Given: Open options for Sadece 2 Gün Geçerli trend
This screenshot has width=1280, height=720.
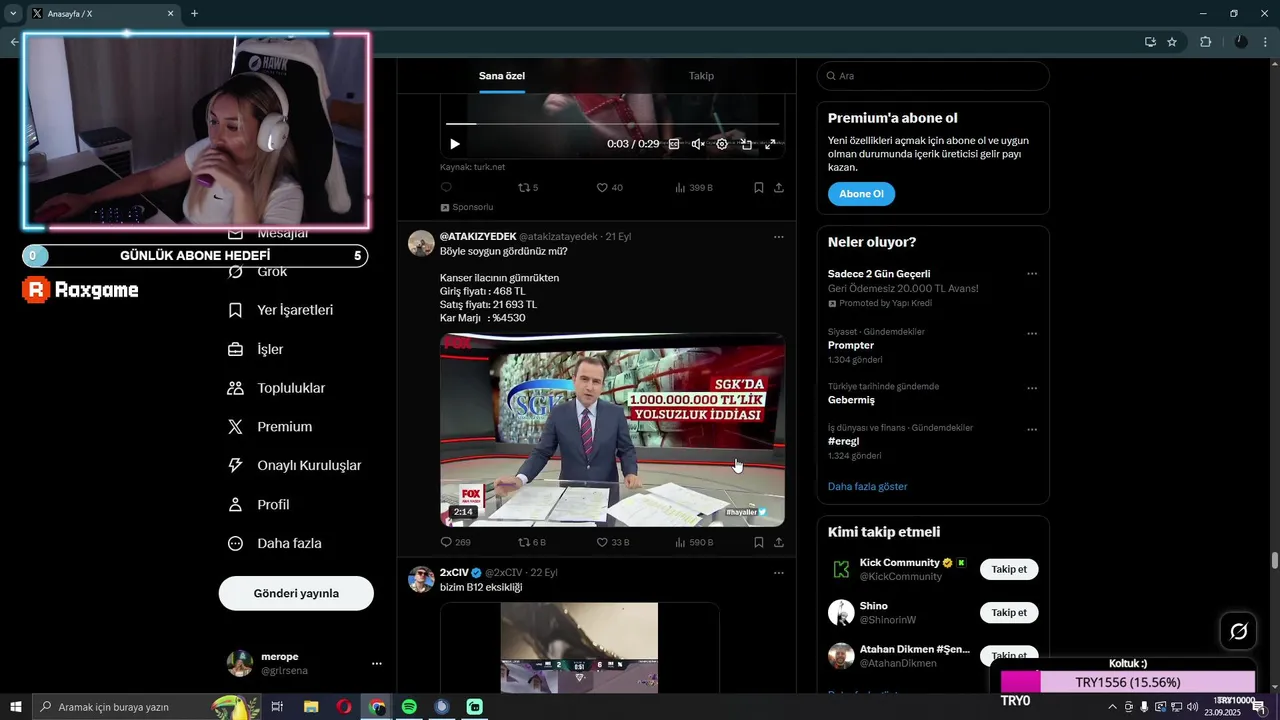Looking at the screenshot, I should pyautogui.click(x=1032, y=274).
